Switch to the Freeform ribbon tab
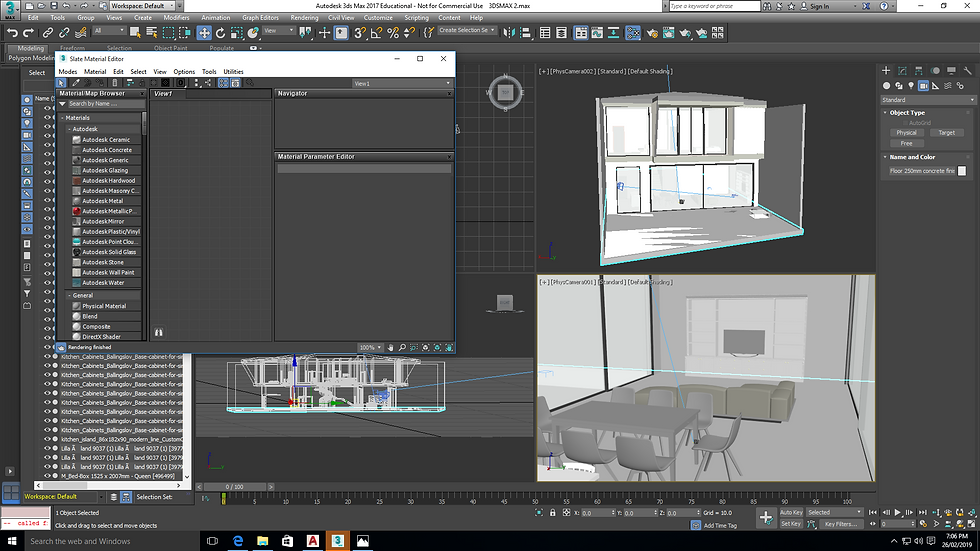The image size is (980, 551). click(x=72, y=48)
